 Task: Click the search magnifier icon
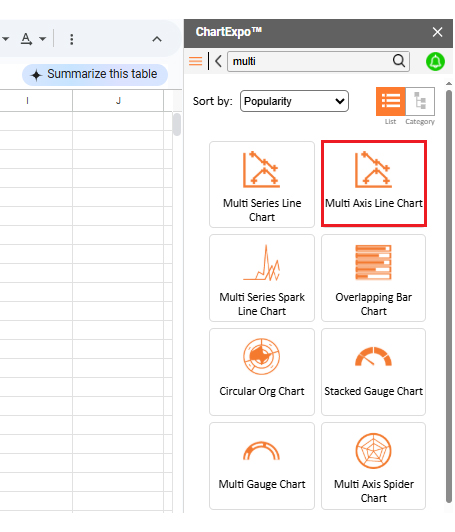coord(399,61)
